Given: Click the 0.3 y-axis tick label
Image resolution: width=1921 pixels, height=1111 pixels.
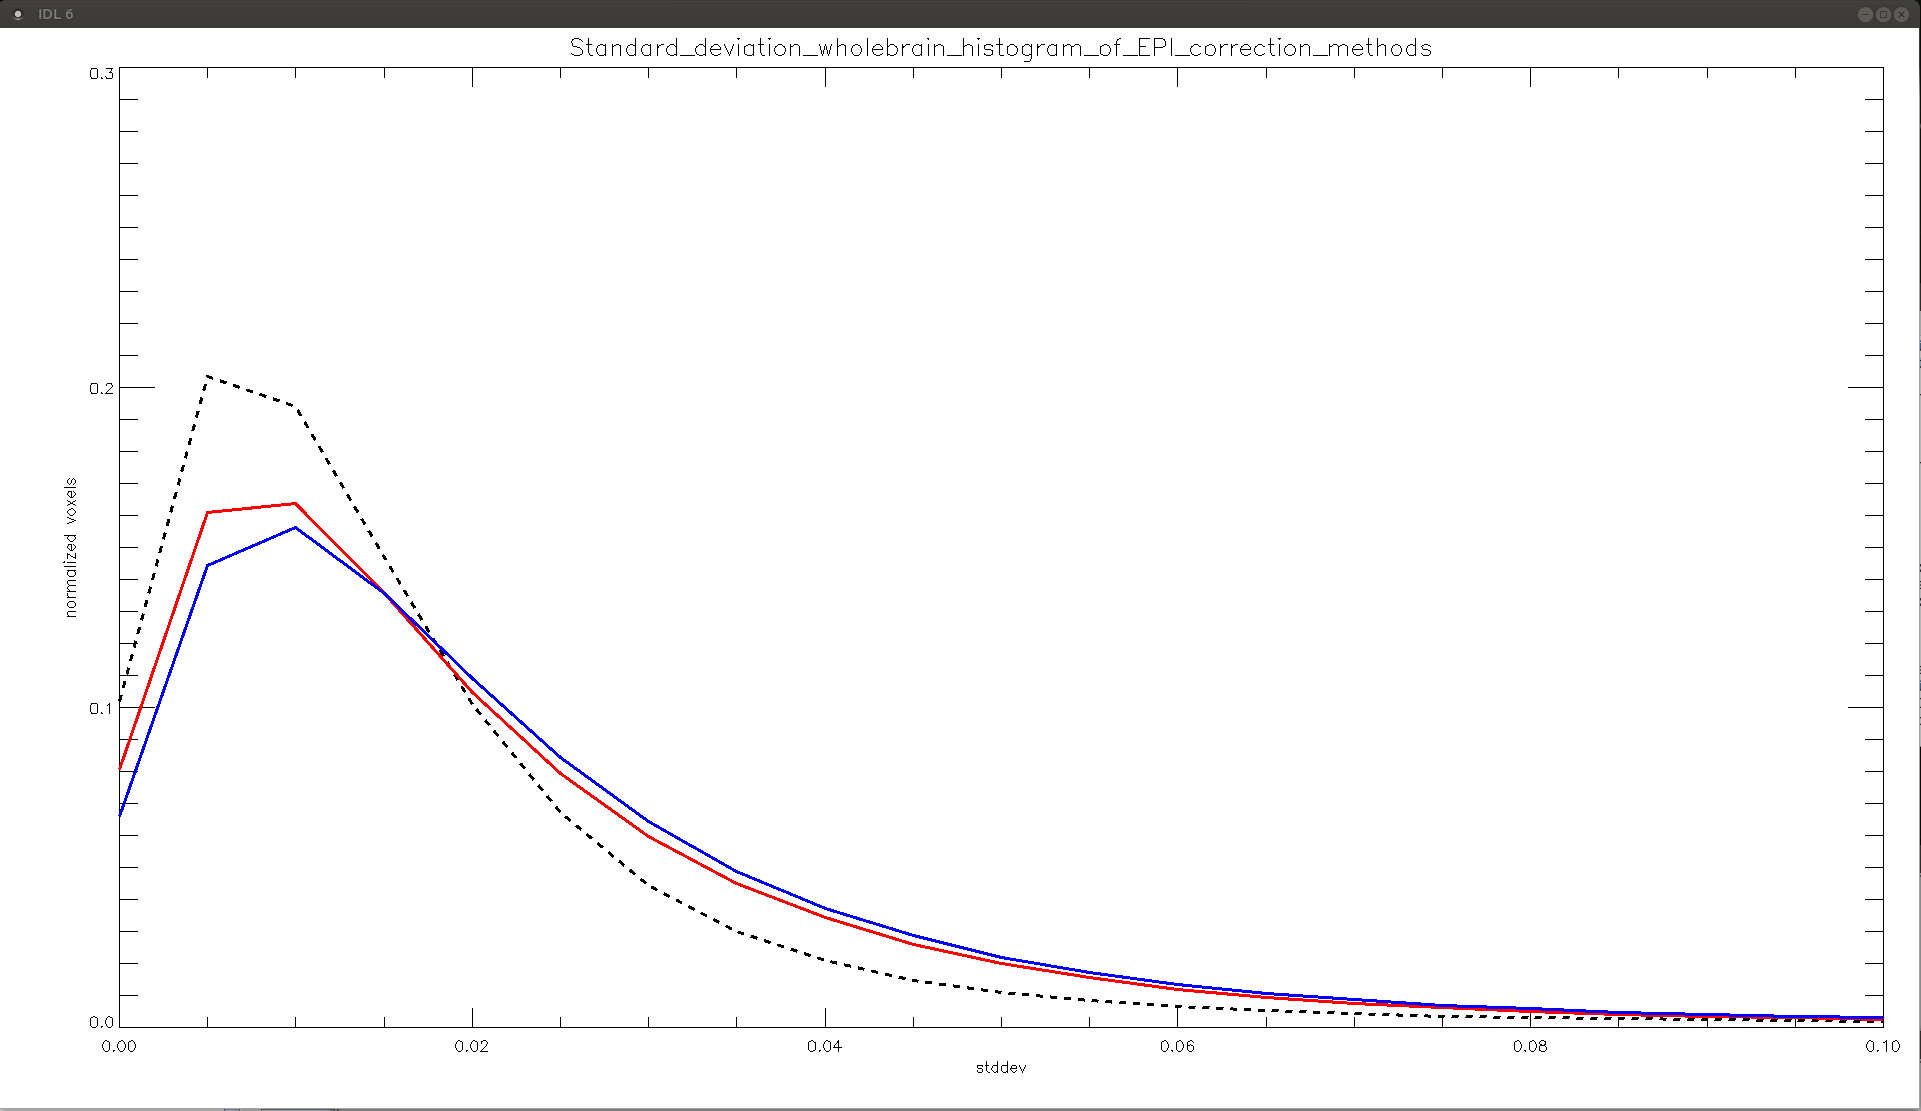Looking at the screenshot, I should click(101, 74).
